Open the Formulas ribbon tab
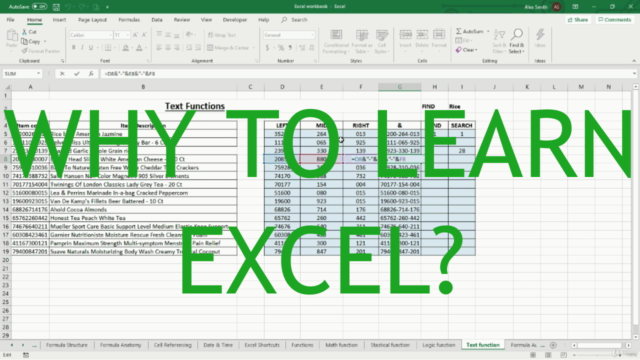The image size is (640, 360). tap(129, 20)
